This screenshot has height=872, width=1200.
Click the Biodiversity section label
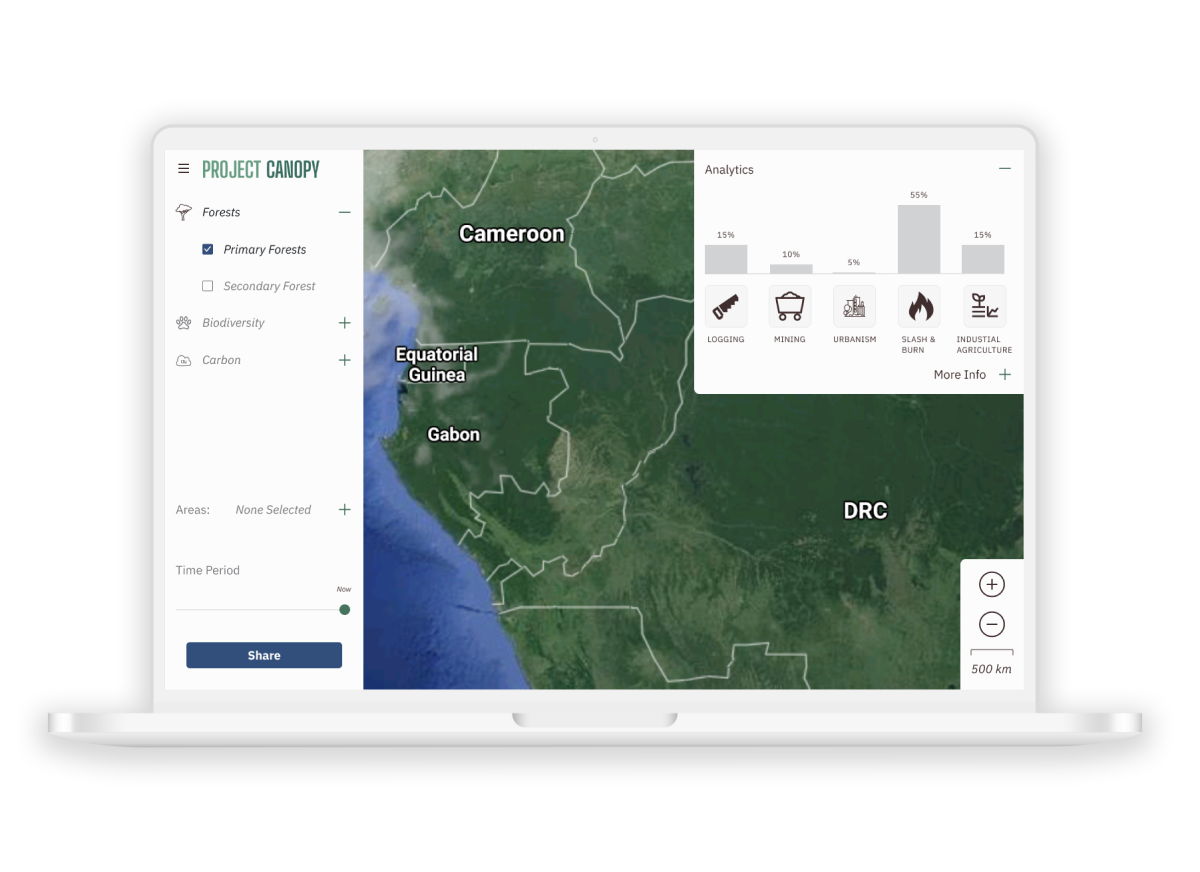tap(233, 323)
